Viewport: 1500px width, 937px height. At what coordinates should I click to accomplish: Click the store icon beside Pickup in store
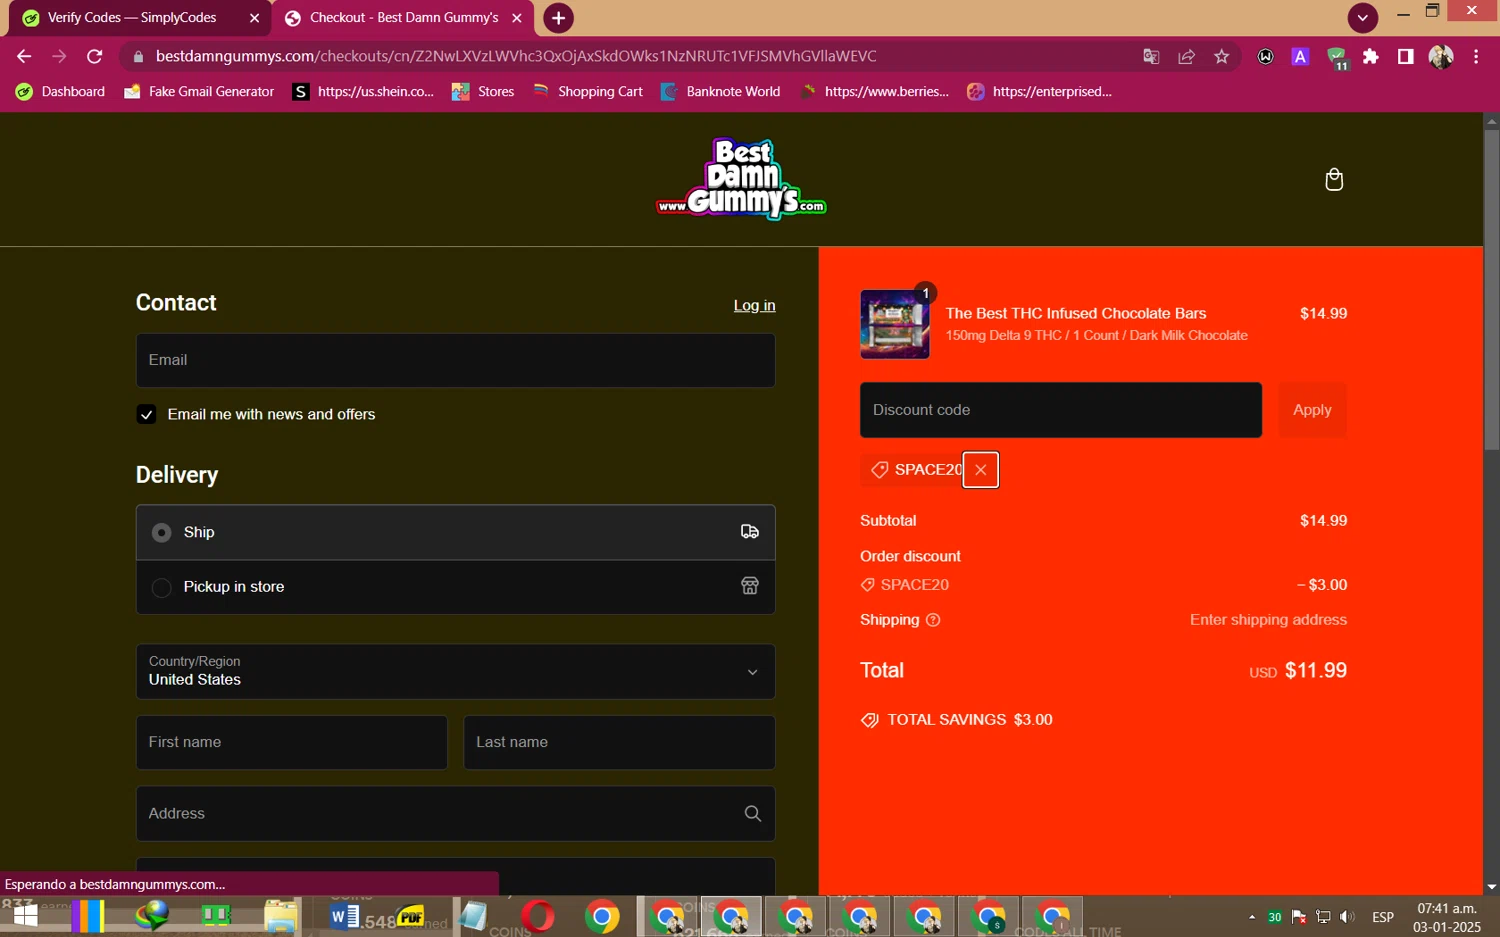(x=750, y=586)
